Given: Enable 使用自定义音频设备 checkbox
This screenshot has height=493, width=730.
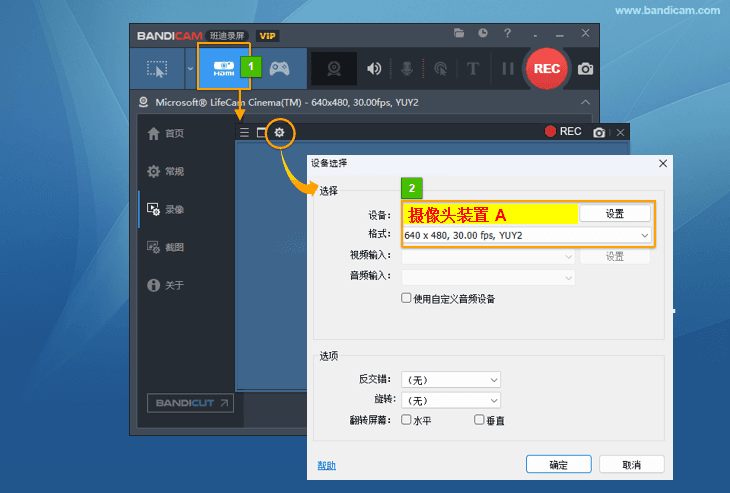Looking at the screenshot, I should click(x=406, y=298).
